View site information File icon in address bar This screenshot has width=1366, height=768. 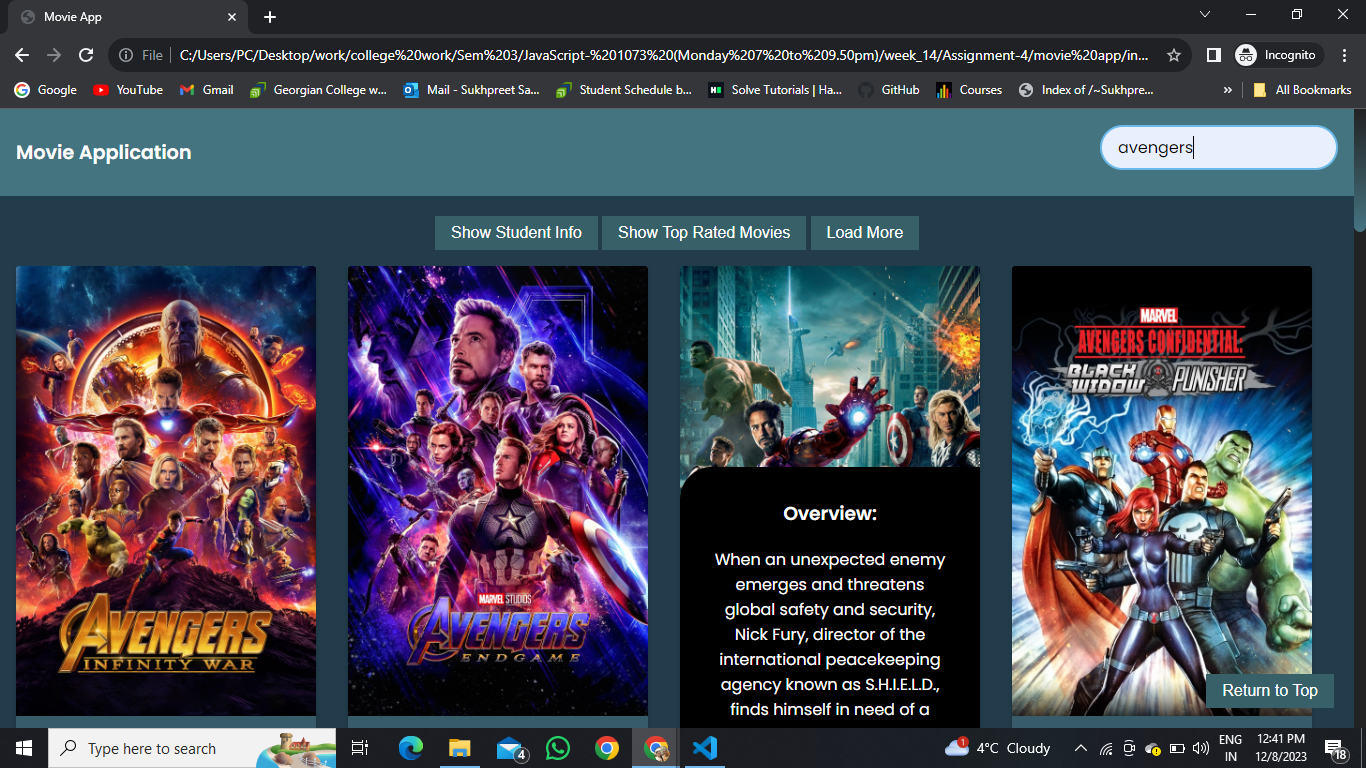pyautogui.click(x=141, y=55)
